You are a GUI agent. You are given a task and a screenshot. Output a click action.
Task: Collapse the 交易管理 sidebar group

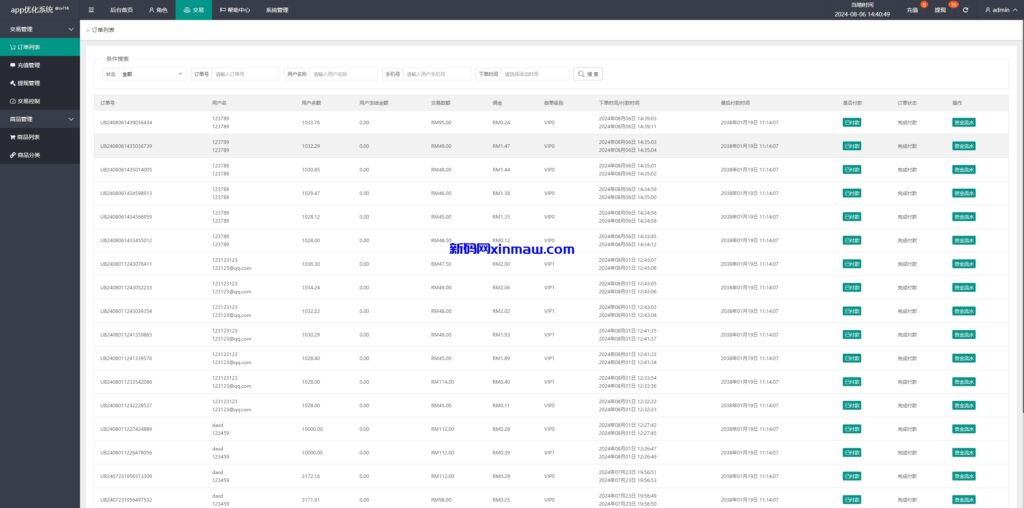[40, 29]
